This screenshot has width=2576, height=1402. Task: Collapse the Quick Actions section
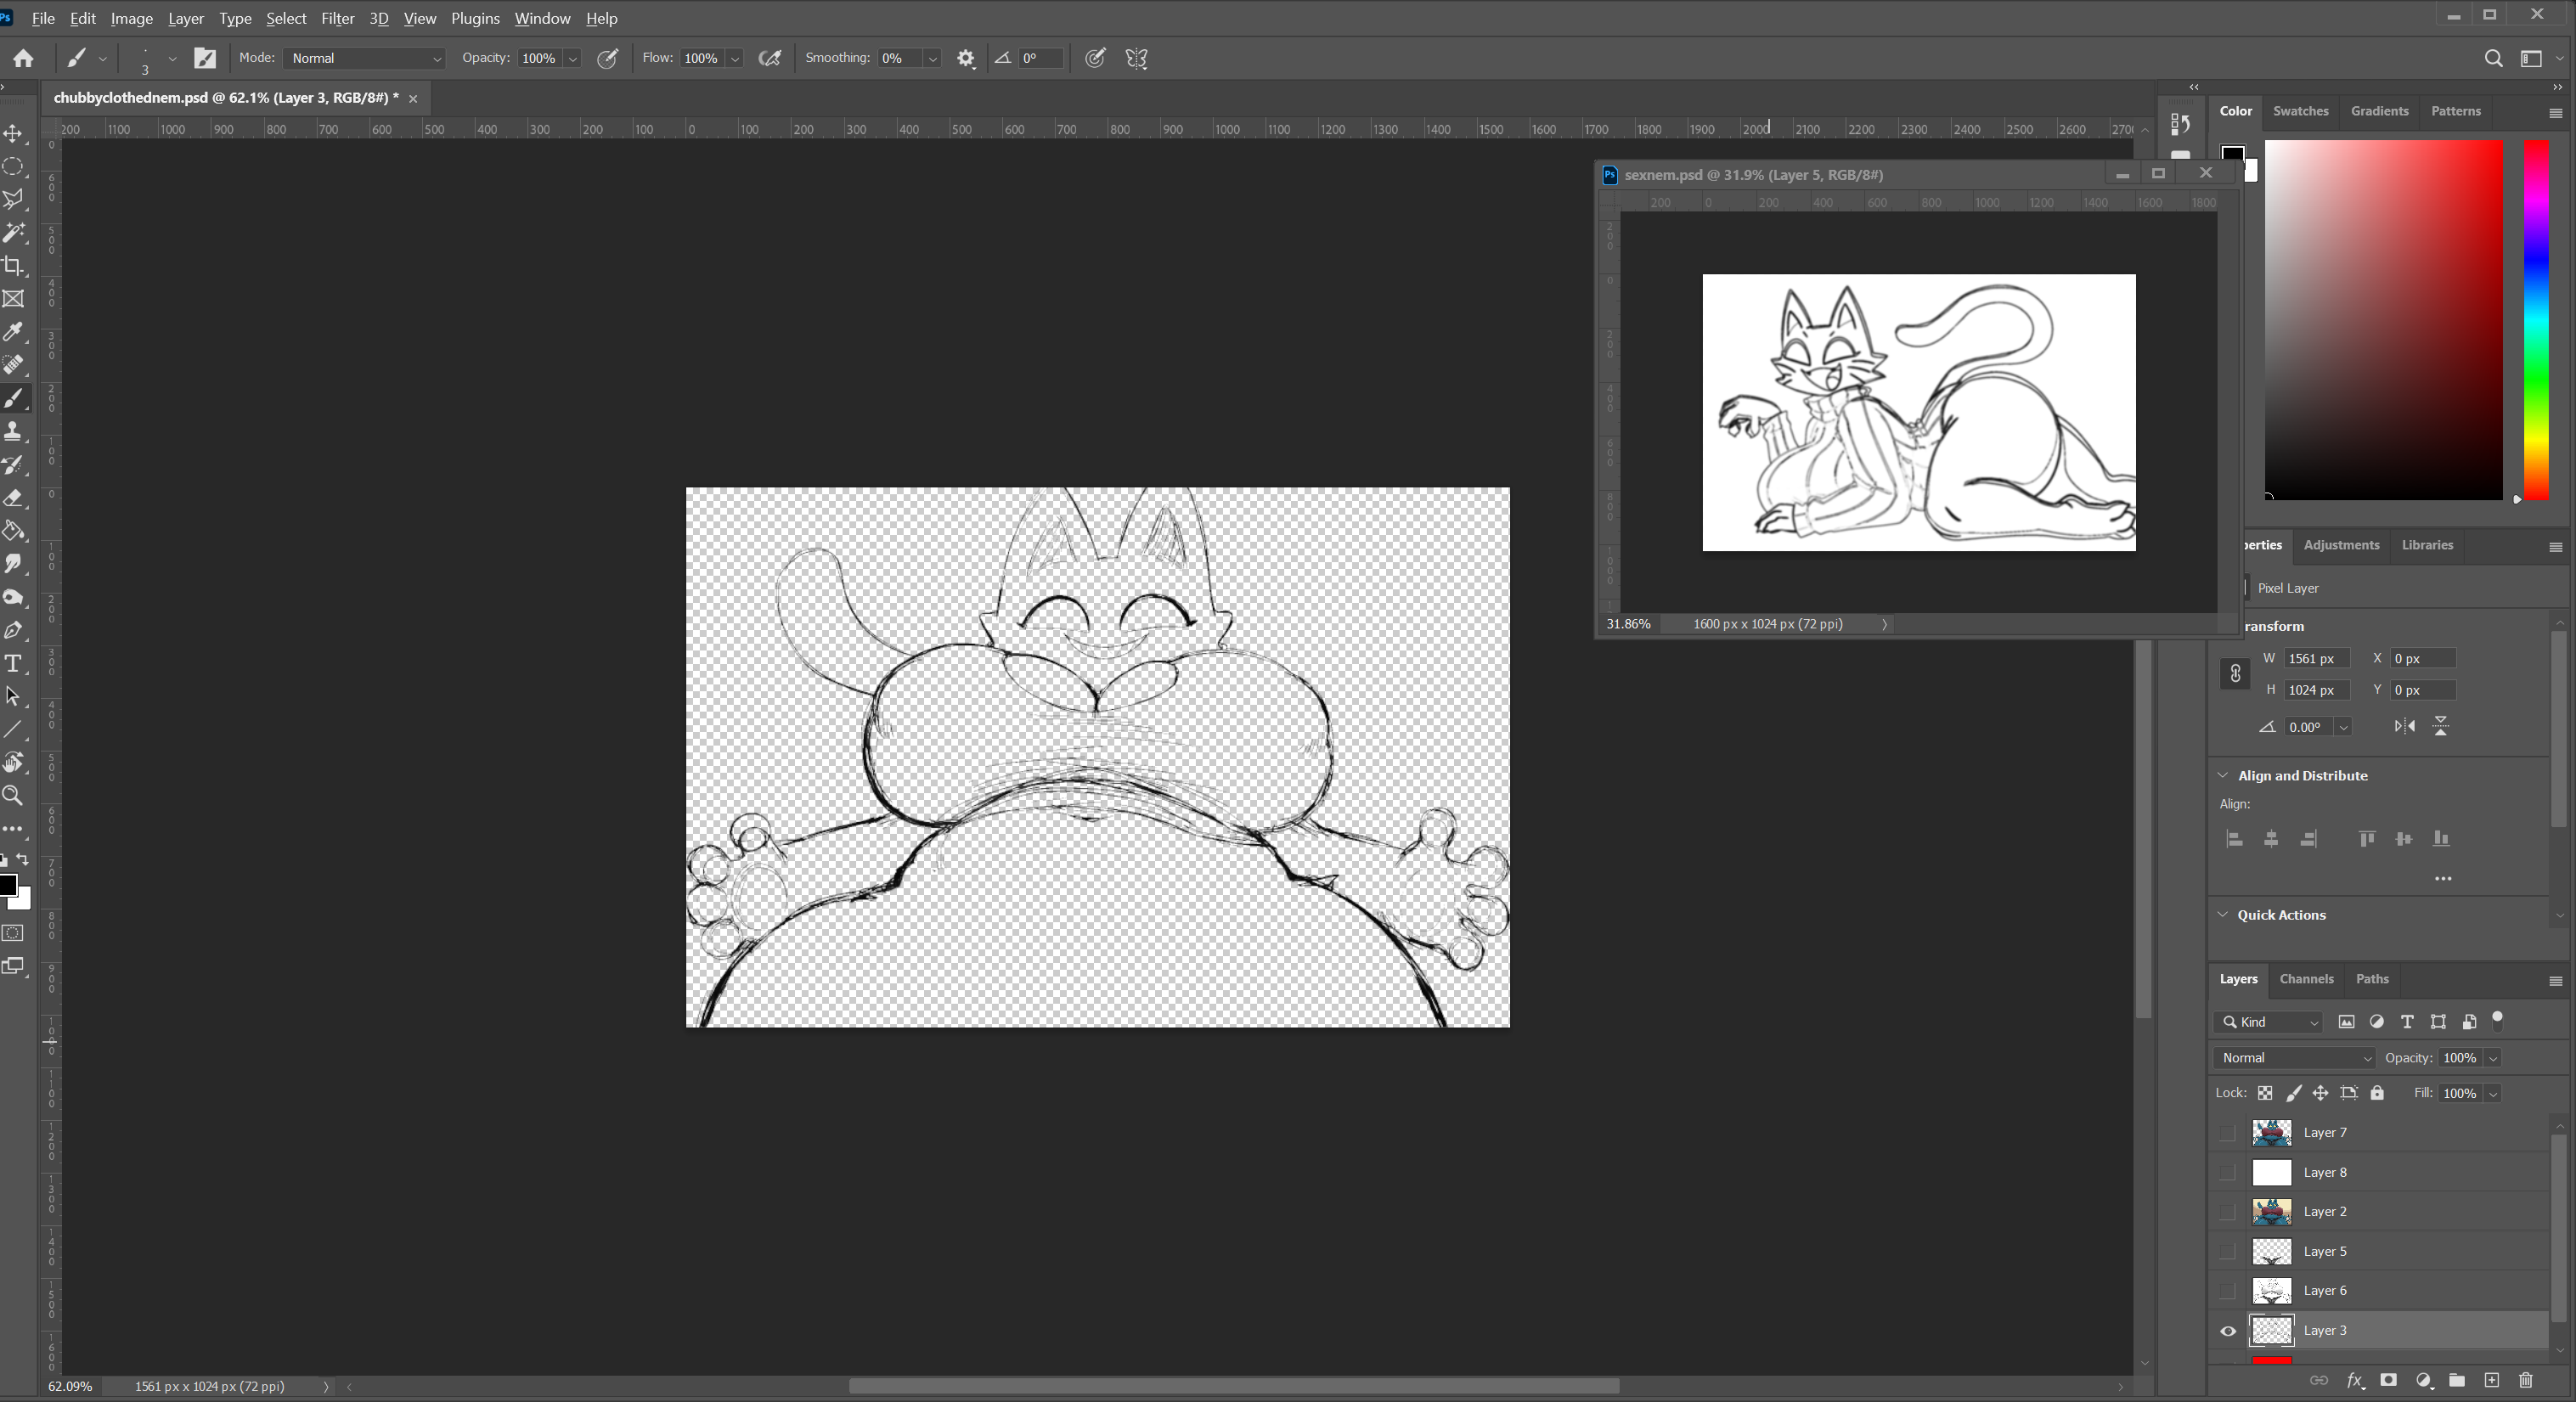(2223, 914)
